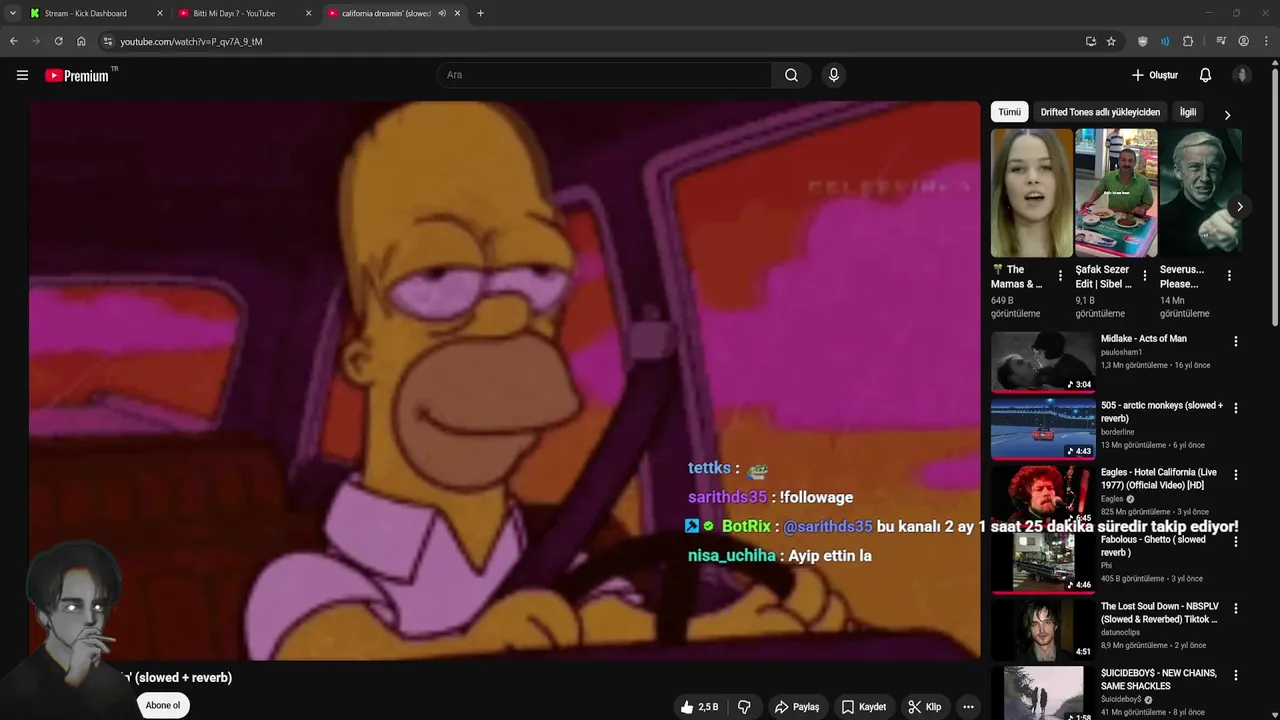This screenshot has height=720, width=1280.
Task: Open media control icon in browser toolbar
Action: click(x=1221, y=41)
